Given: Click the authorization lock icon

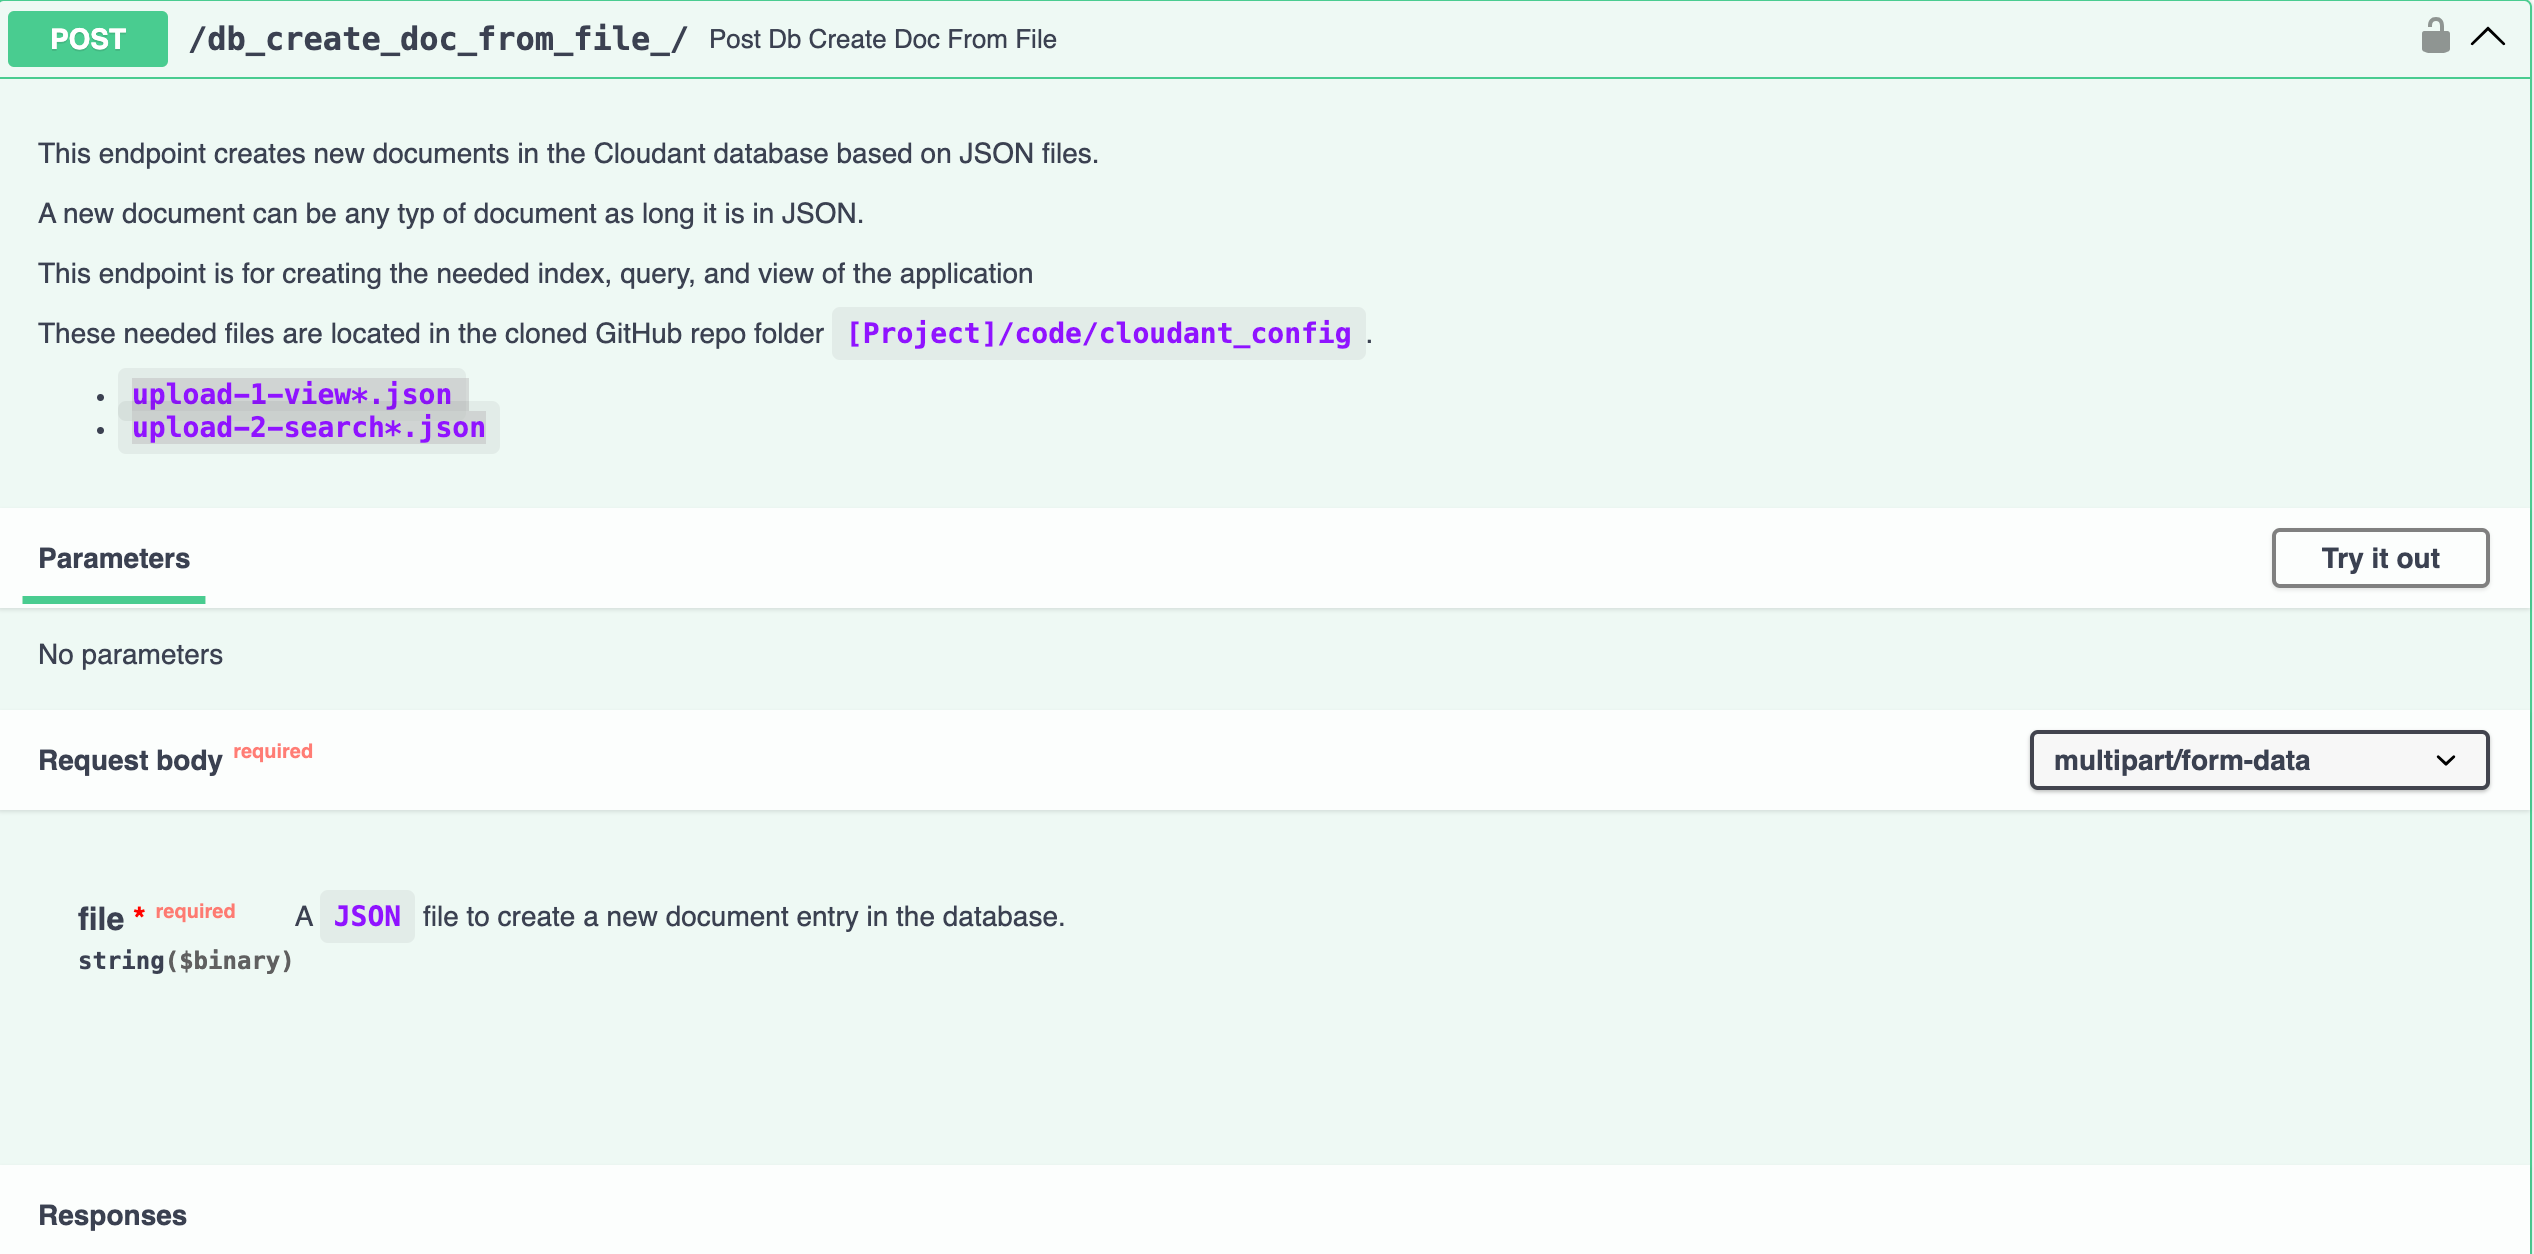Looking at the screenshot, I should point(2435,37).
